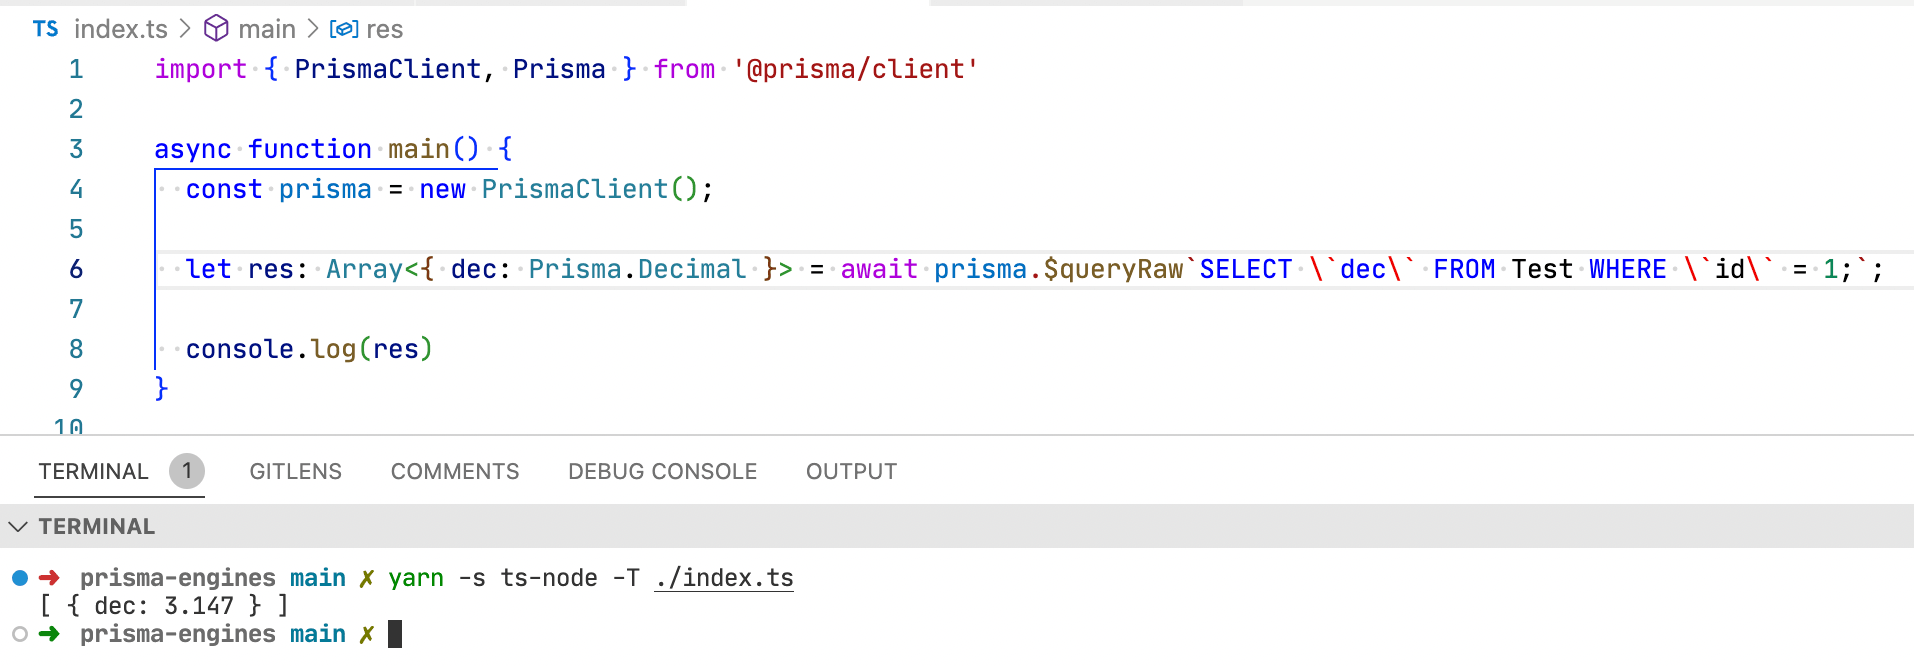Switch to the TERMINAL tab

point(93,471)
